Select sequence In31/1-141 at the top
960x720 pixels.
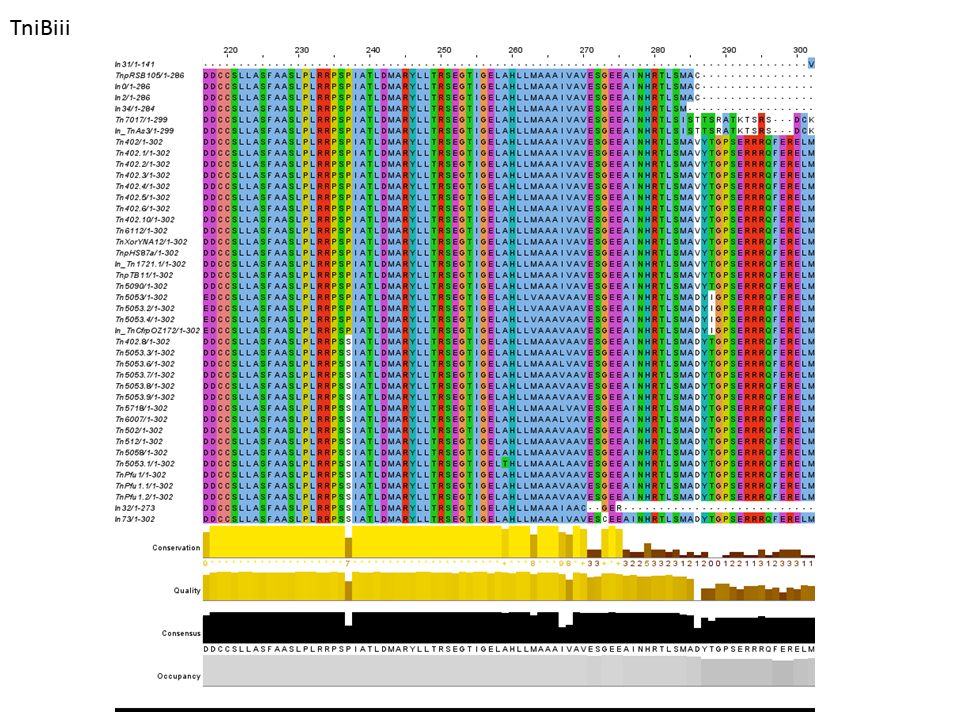134,64
